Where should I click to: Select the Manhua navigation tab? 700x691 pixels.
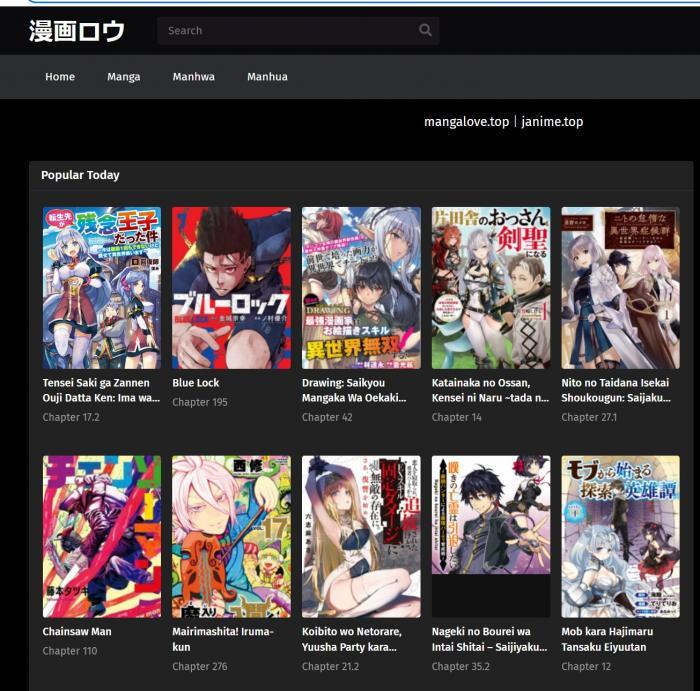pos(267,77)
